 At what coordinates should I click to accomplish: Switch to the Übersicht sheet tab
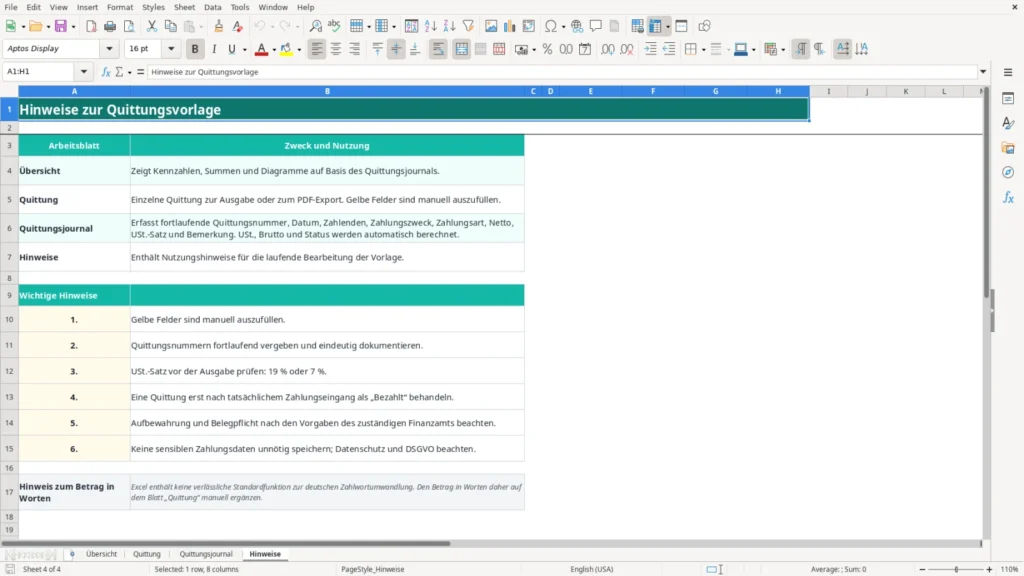click(101, 554)
